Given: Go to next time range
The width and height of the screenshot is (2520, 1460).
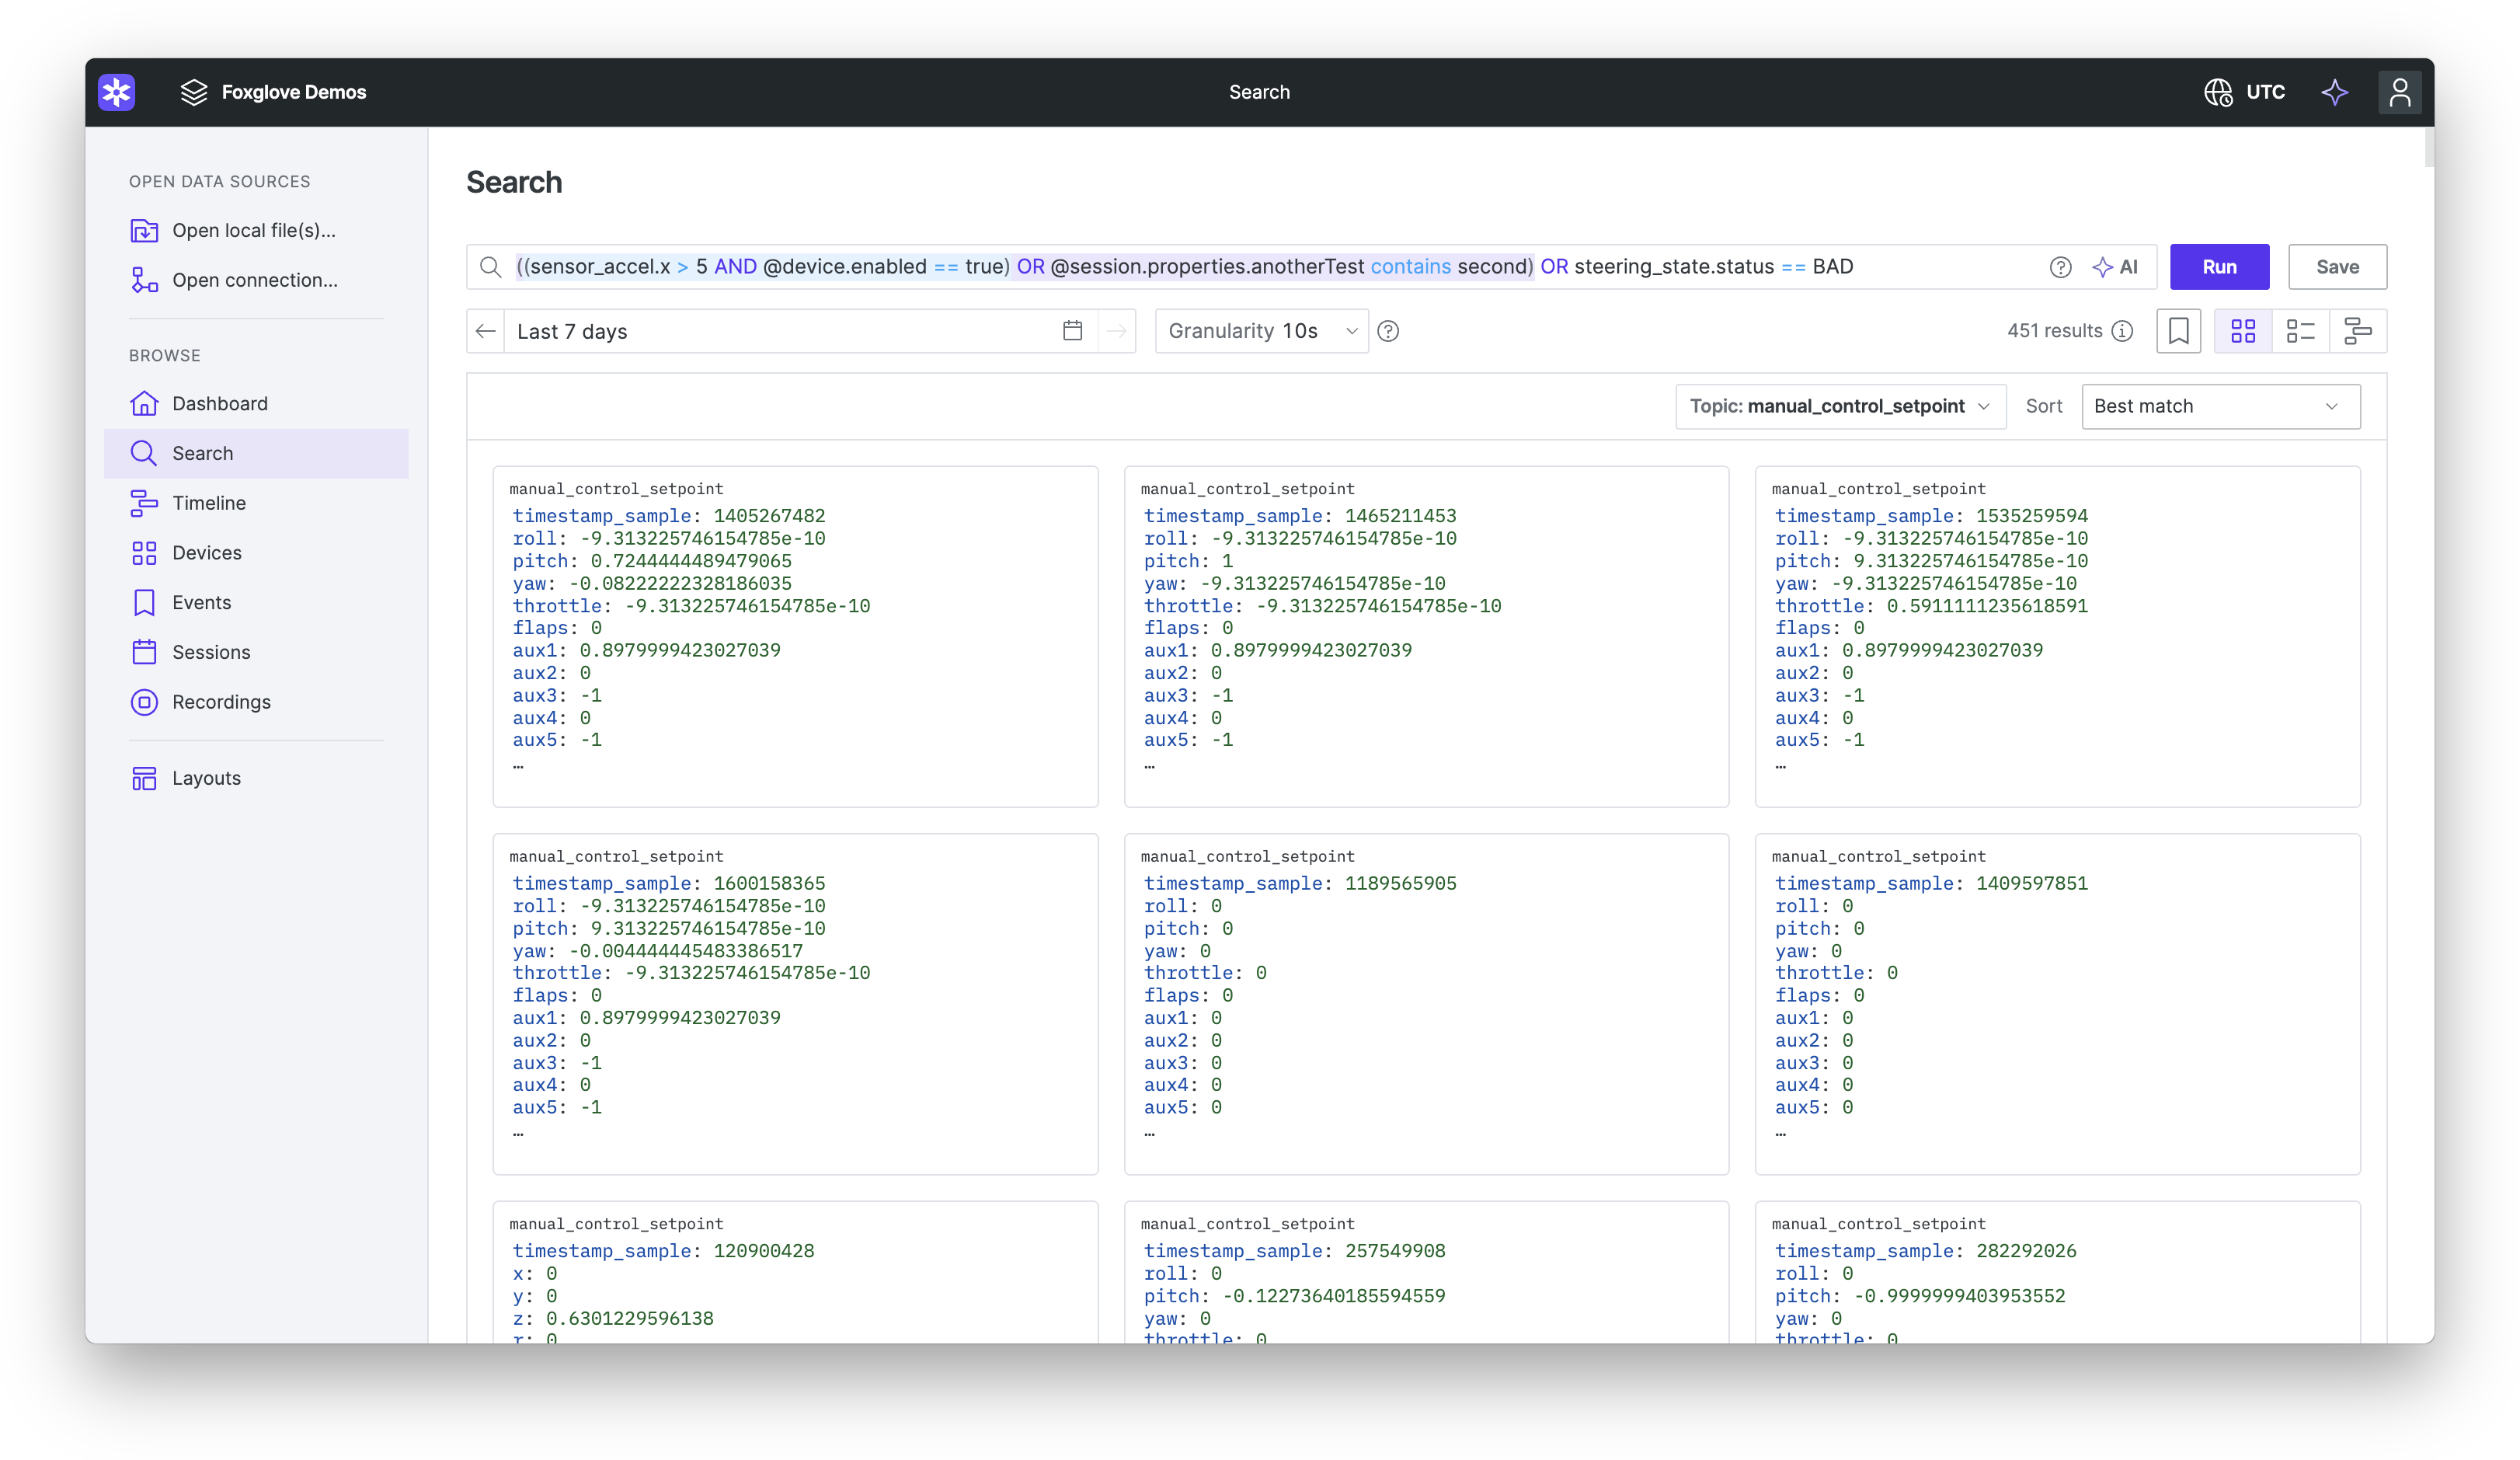Looking at the screenshot, I should (1116, 331).
